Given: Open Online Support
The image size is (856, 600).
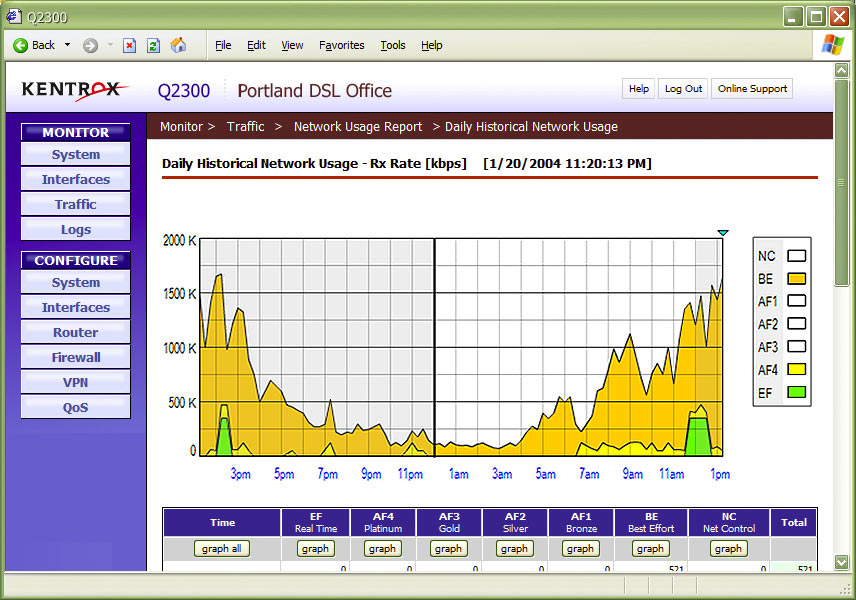Looking at the screenshot, I should [x=752, y=88].
